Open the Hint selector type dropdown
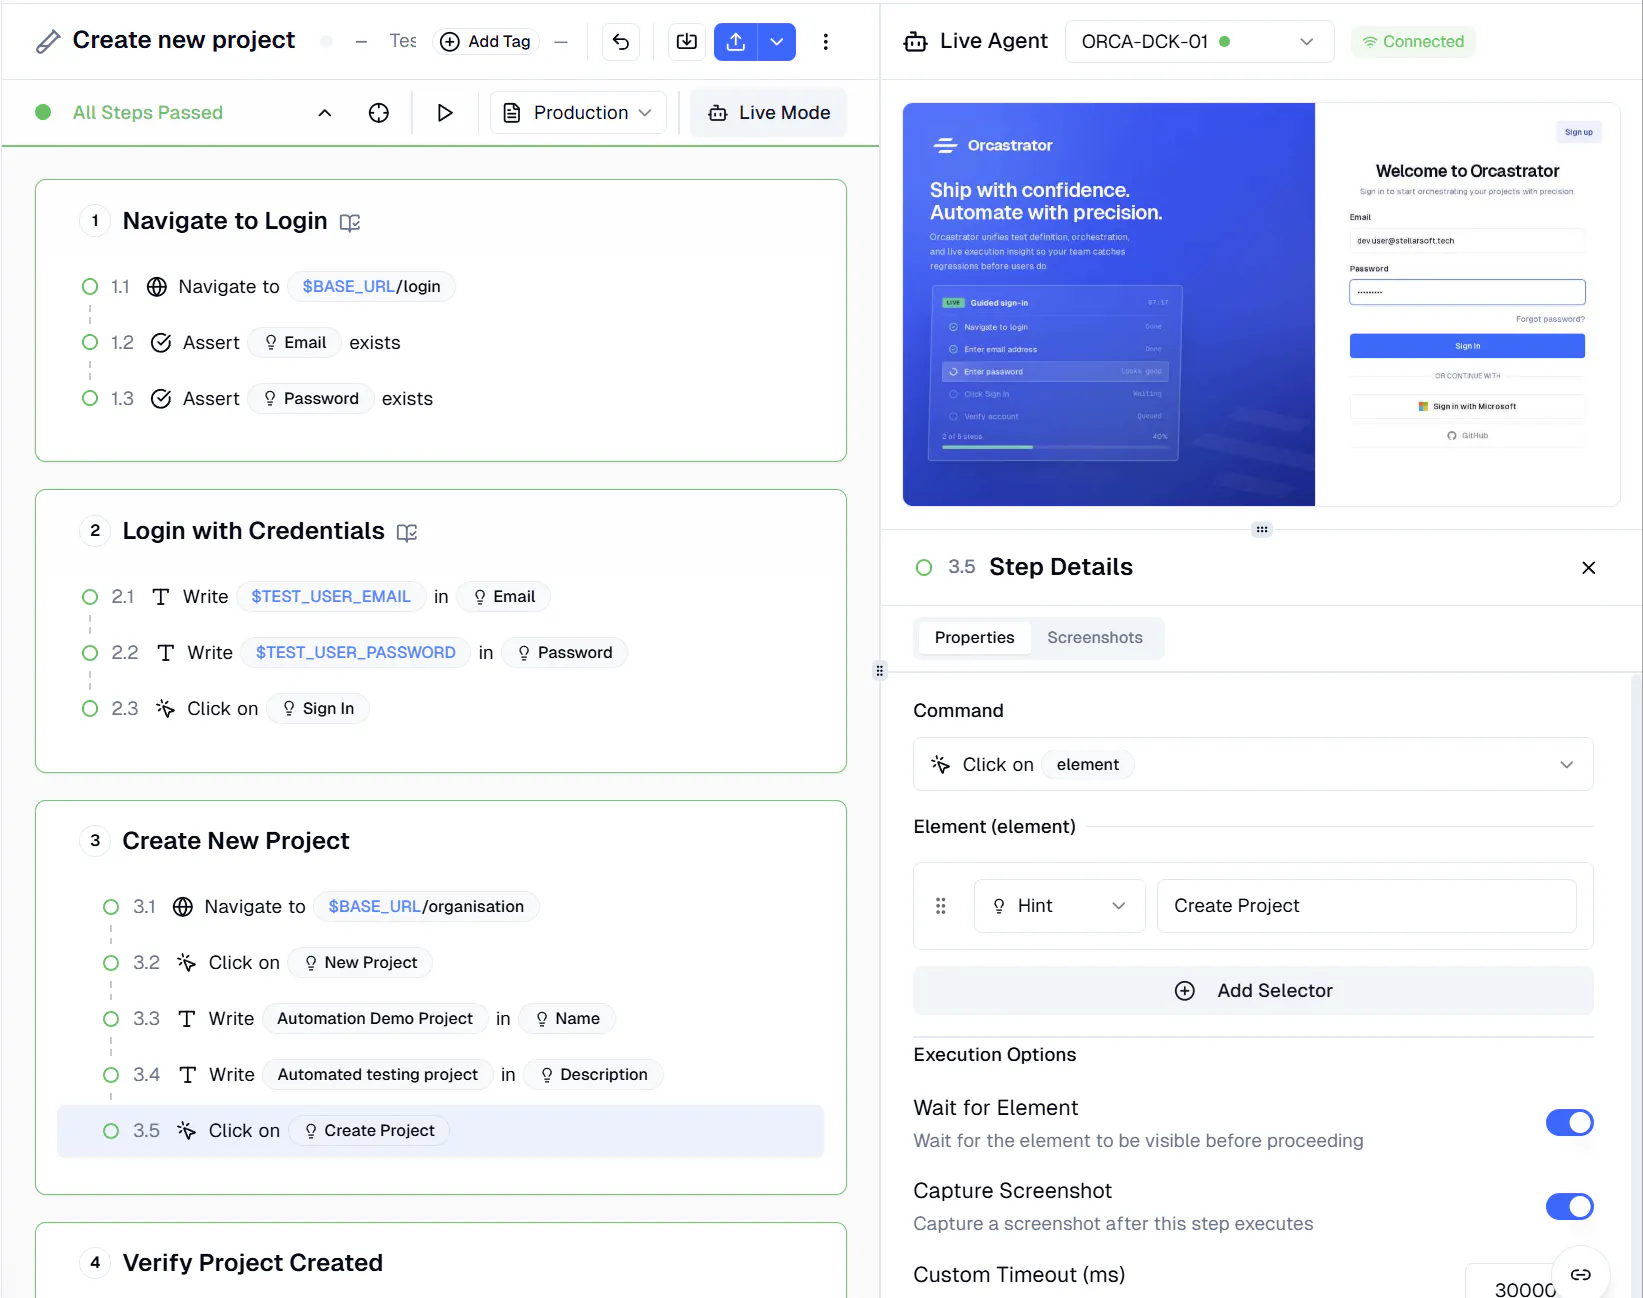The width and height of the screenshot is (1643, 1298). tap(1059, 906)
